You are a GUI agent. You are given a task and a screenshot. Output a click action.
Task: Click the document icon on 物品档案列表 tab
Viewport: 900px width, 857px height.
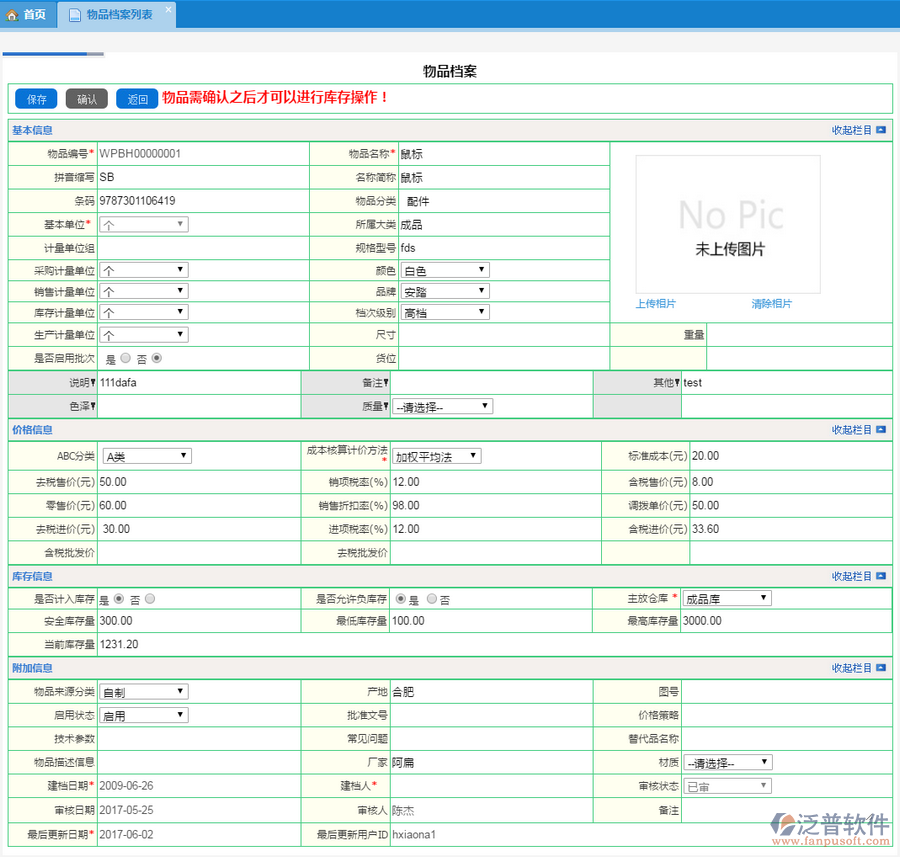[75, 14]
